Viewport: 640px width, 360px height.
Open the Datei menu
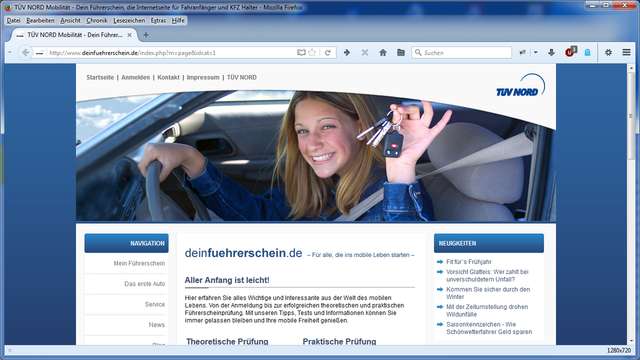13,20
